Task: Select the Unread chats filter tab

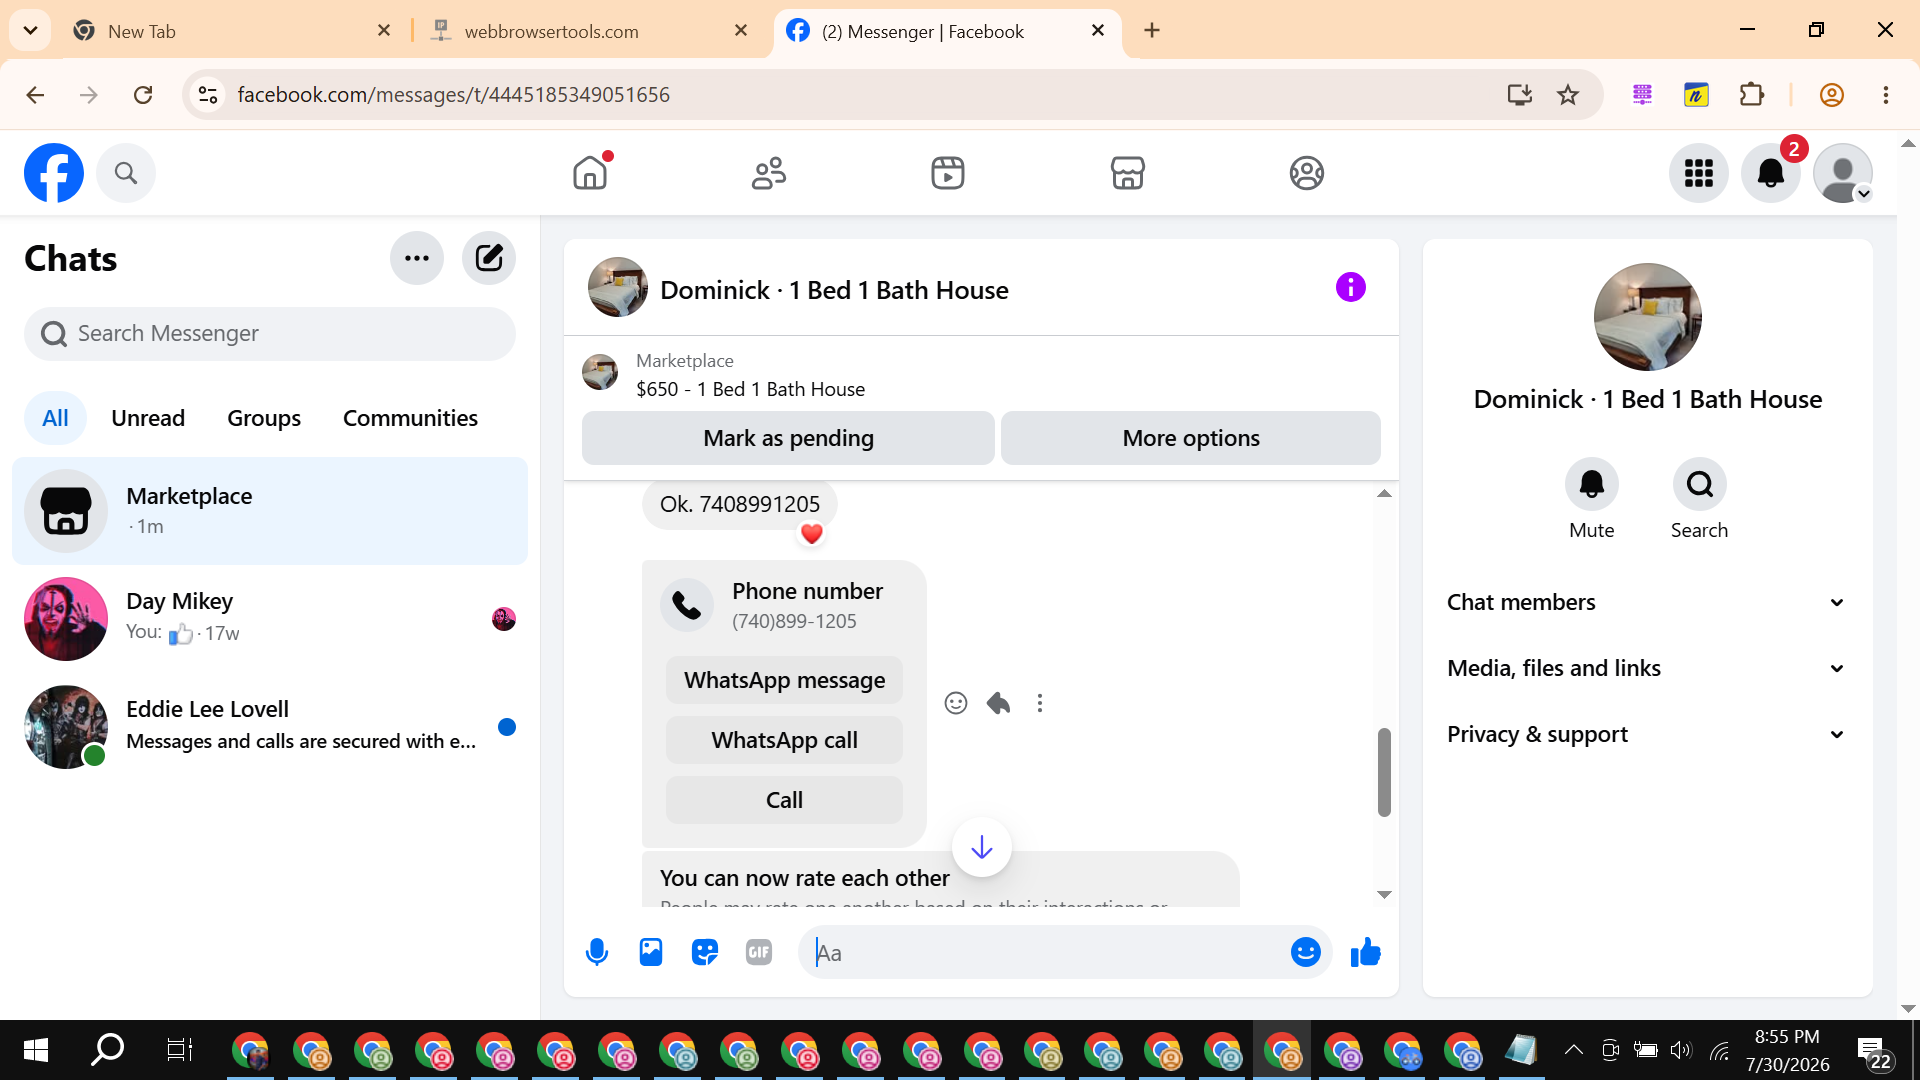Action: click(x=148, y=418)
